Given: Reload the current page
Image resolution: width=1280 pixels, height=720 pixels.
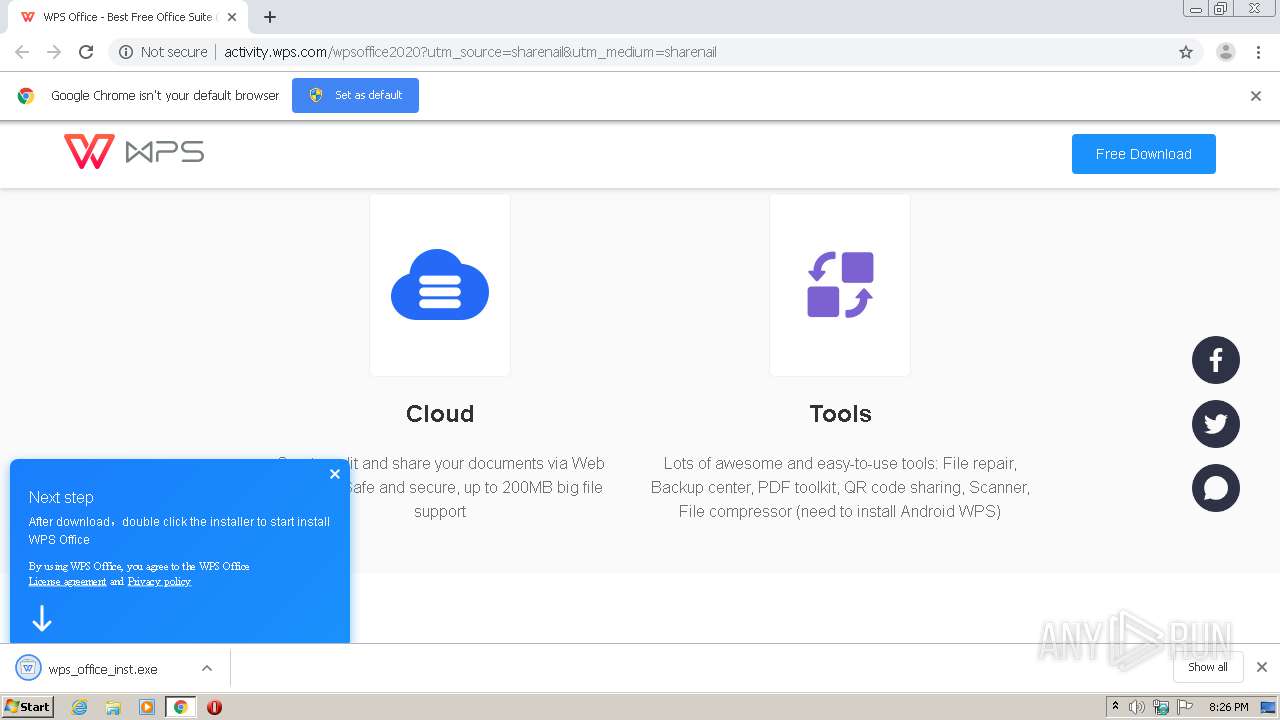Looking at the screenshot, I should (x=86, y=52).
